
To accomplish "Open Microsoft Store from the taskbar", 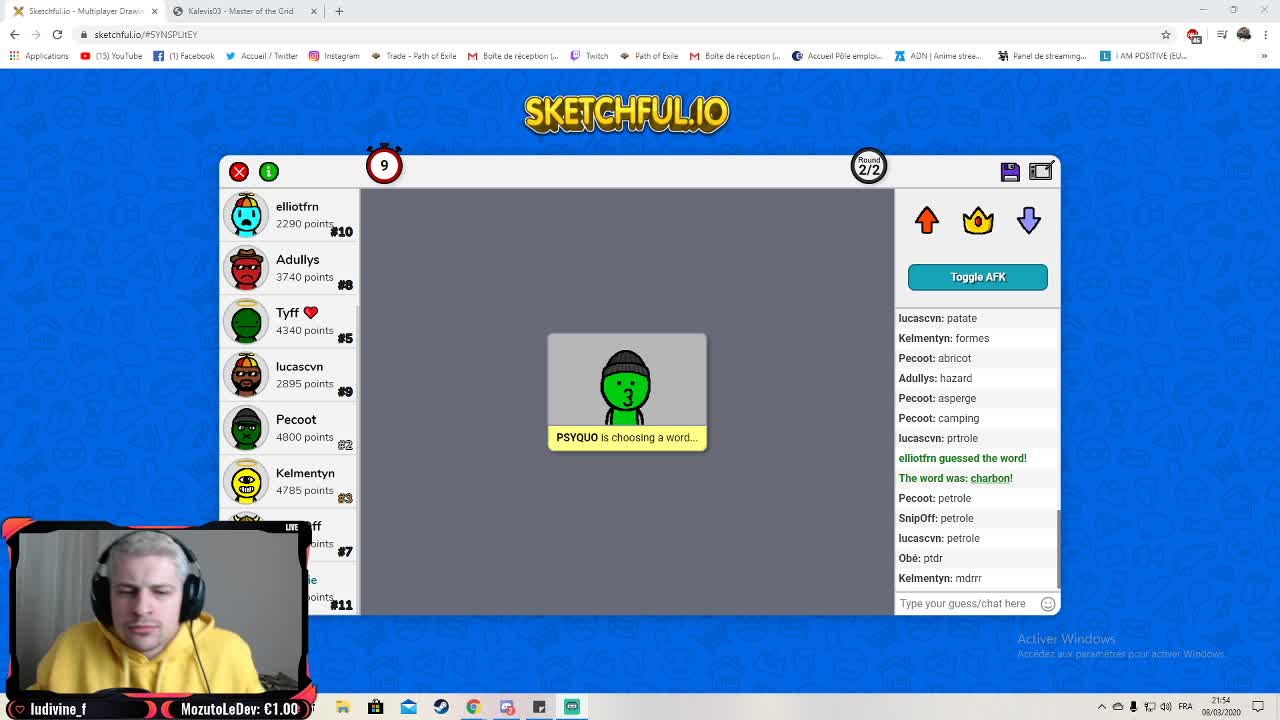I will tap(376, 707).
